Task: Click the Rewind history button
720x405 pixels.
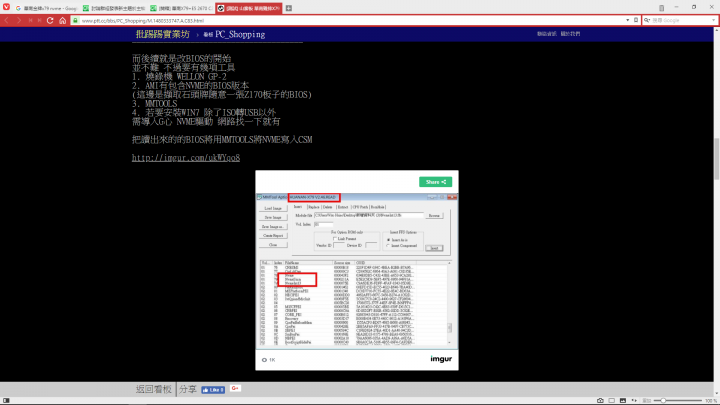Action: click(30, 21)
